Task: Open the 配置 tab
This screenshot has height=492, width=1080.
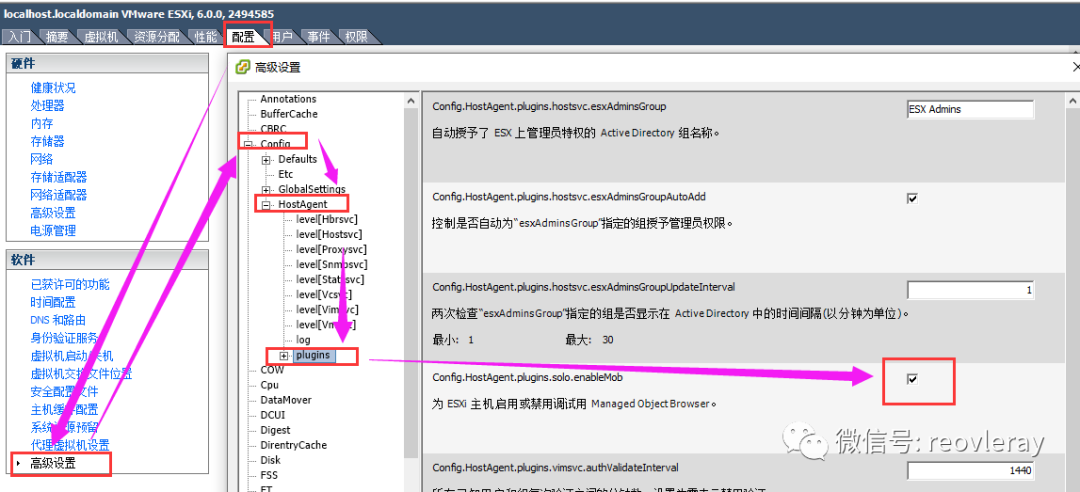Action: tap(243, 37)
